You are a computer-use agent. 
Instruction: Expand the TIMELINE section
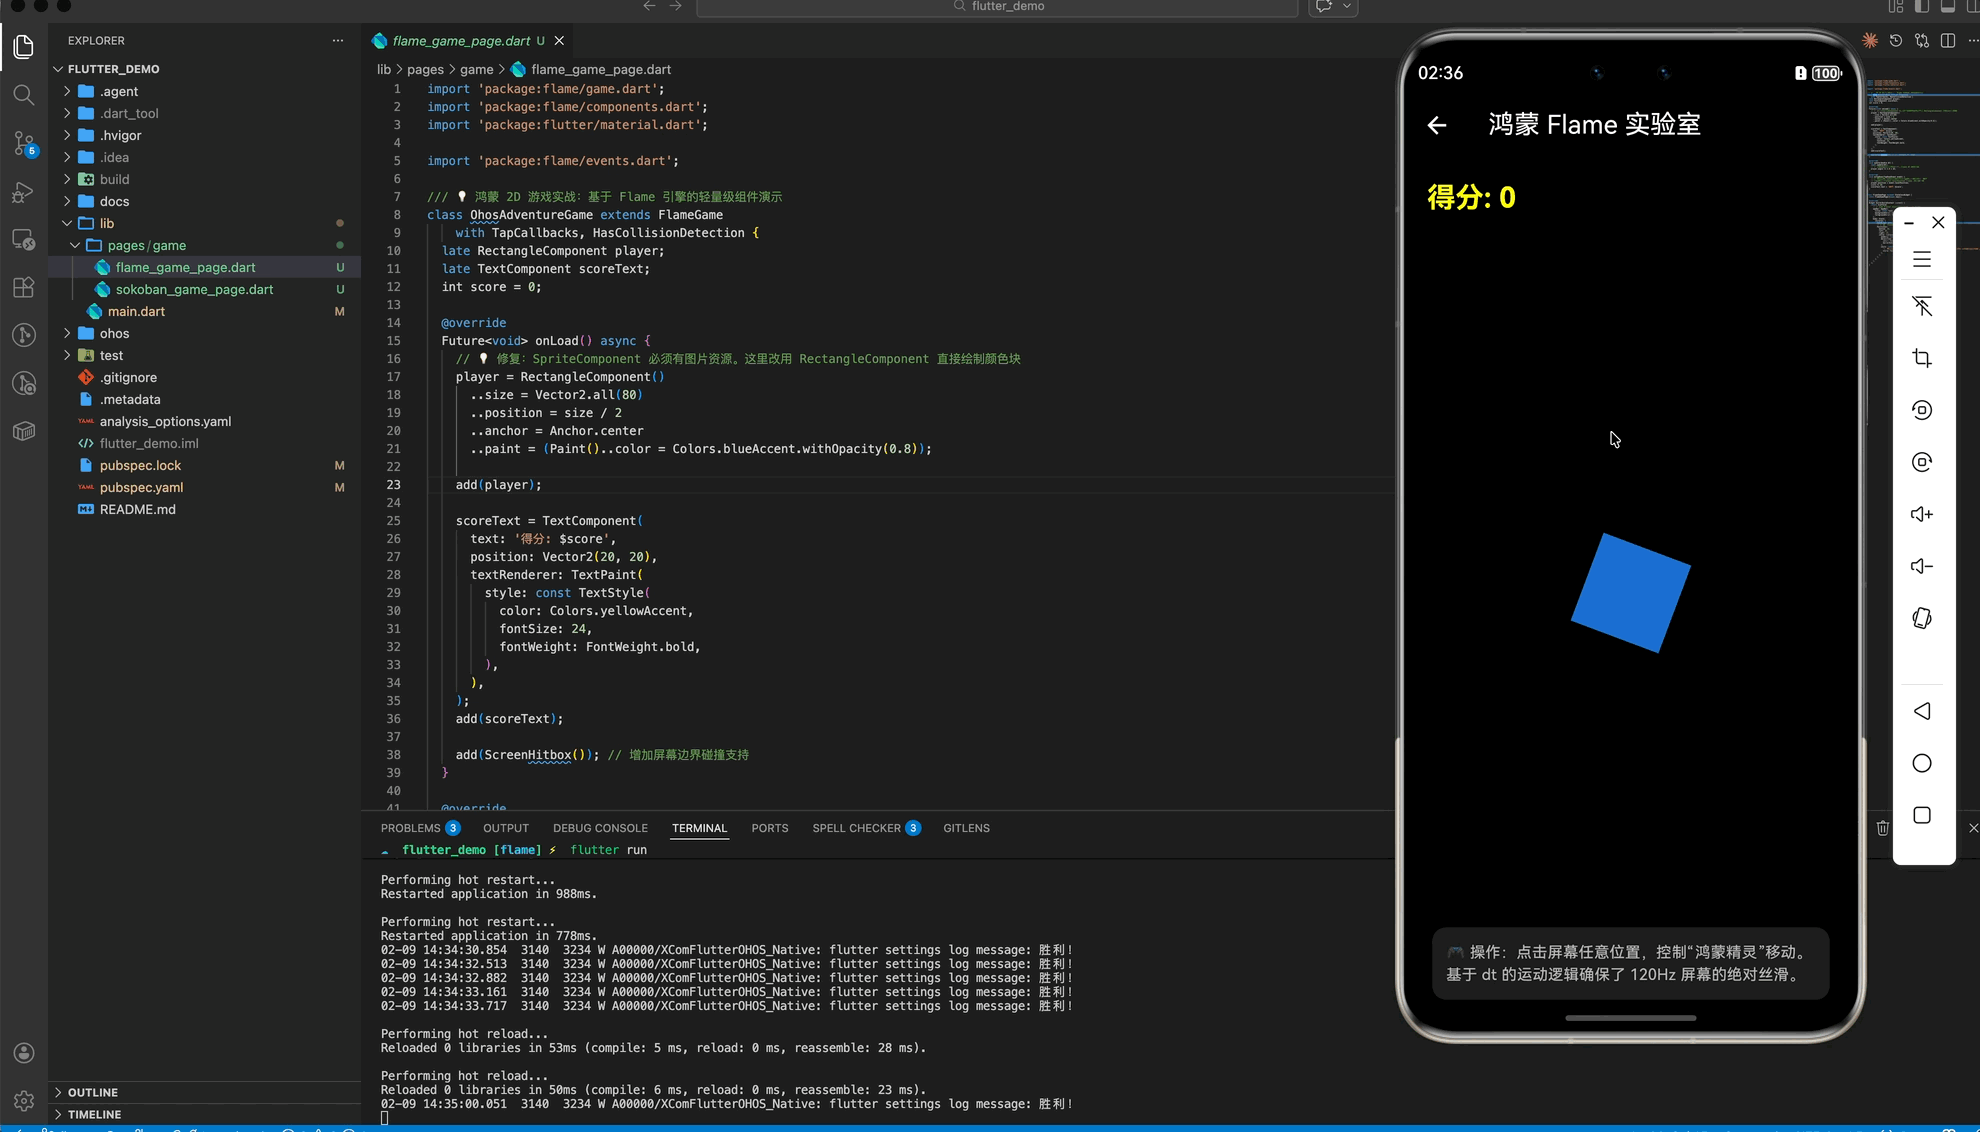94,1114
